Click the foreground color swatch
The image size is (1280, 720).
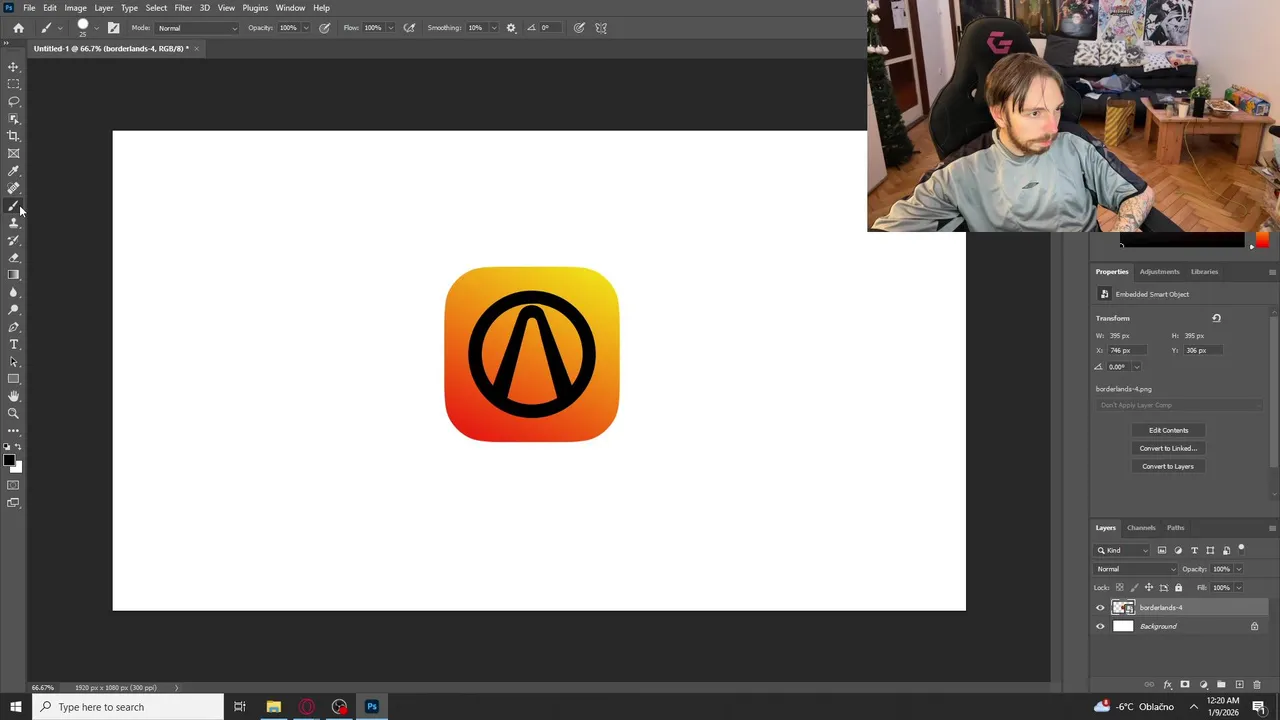point(8,461)
